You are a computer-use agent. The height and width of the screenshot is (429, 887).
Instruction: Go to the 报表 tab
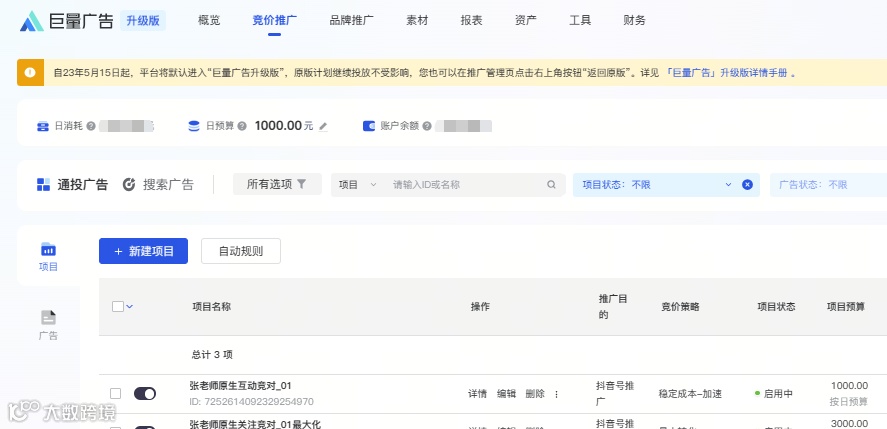472,21
